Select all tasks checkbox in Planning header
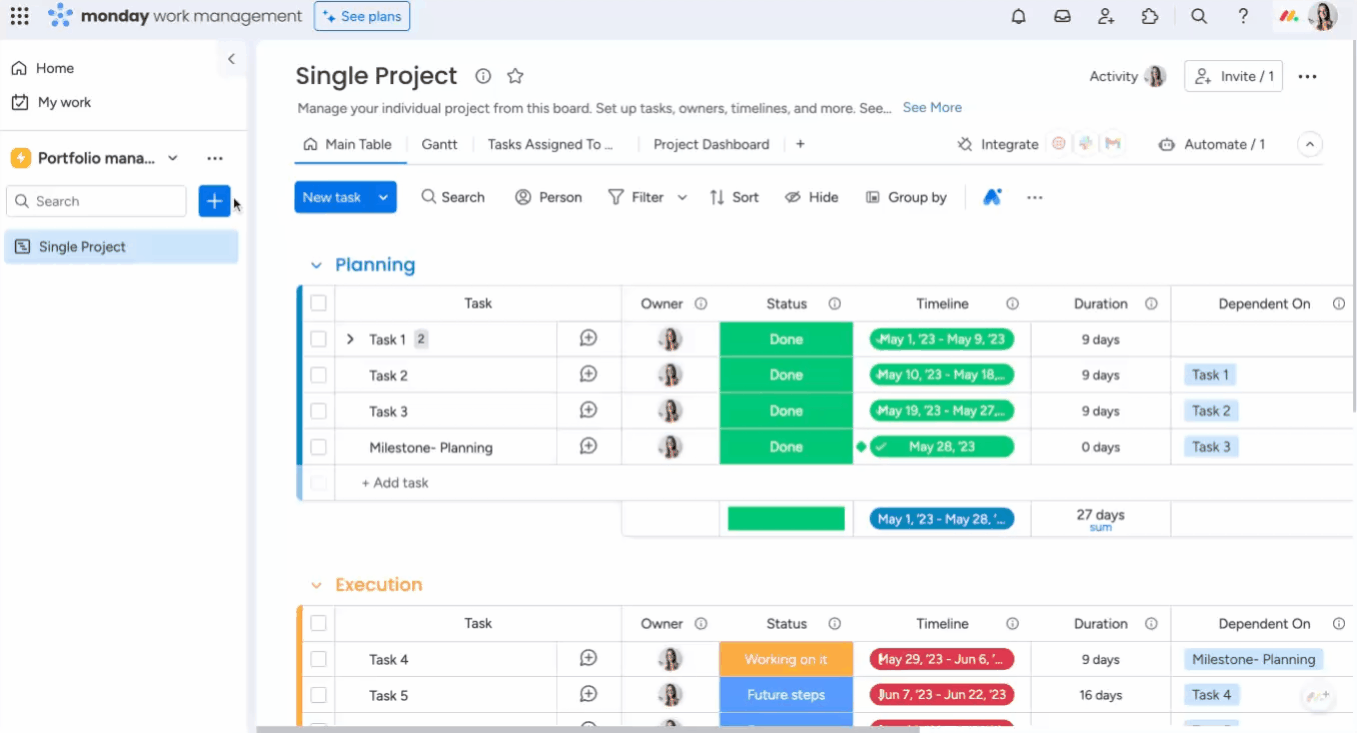This screenshot has width=1357, height=733. click(318, 303)
